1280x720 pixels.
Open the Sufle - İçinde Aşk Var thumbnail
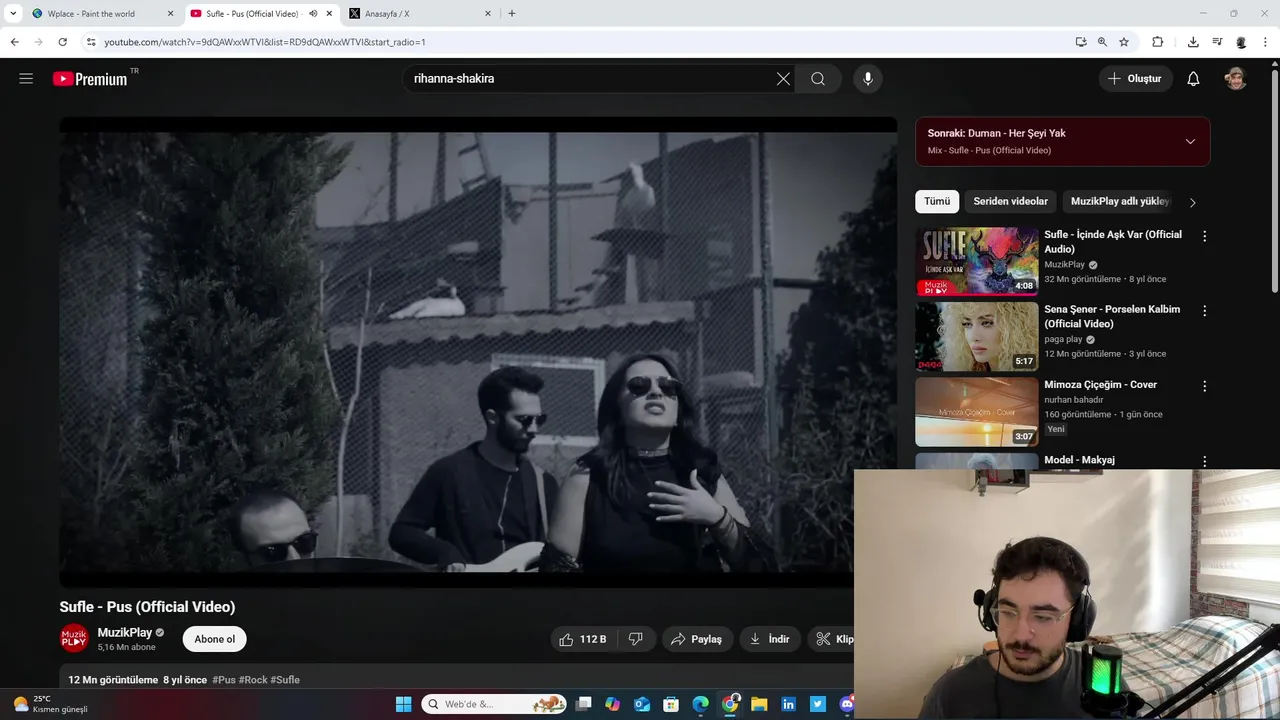click(976, 261)
